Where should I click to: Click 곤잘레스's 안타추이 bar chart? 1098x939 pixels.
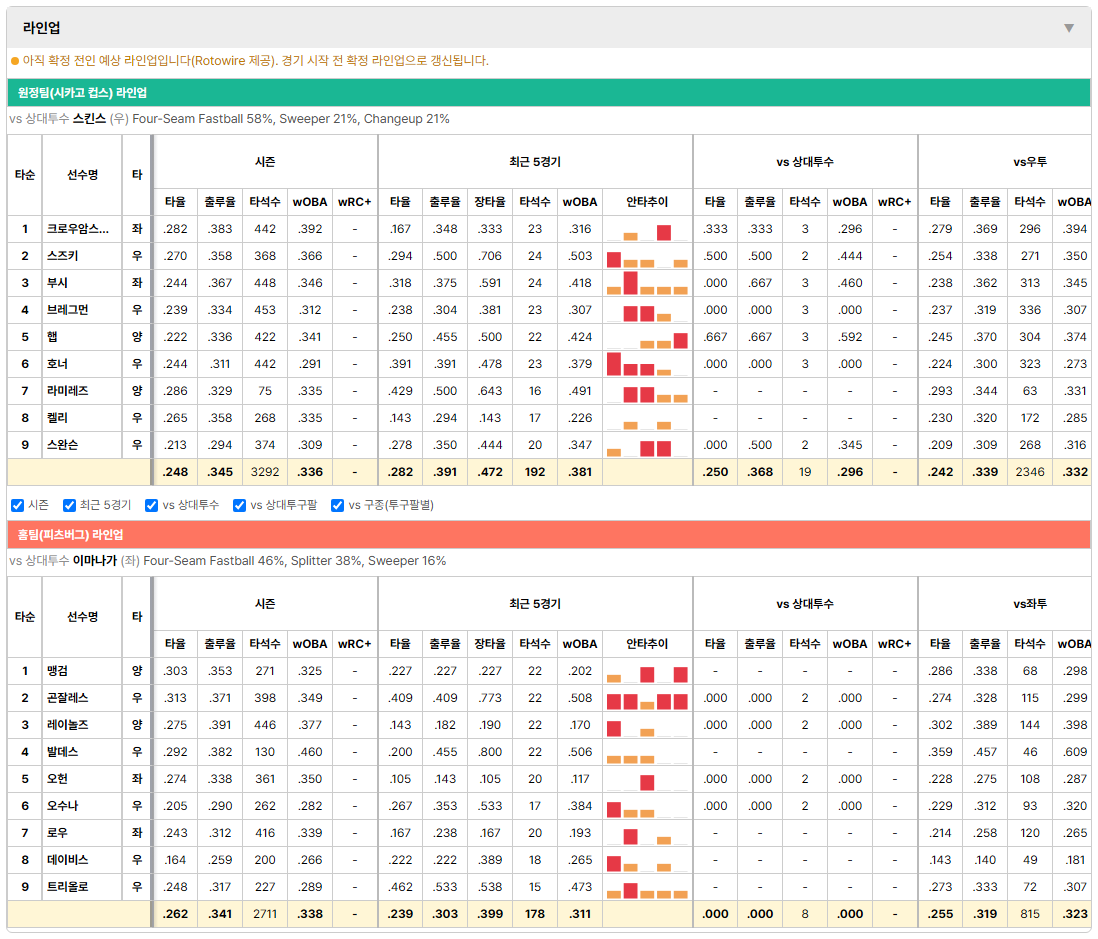click(x=647, y=698)
